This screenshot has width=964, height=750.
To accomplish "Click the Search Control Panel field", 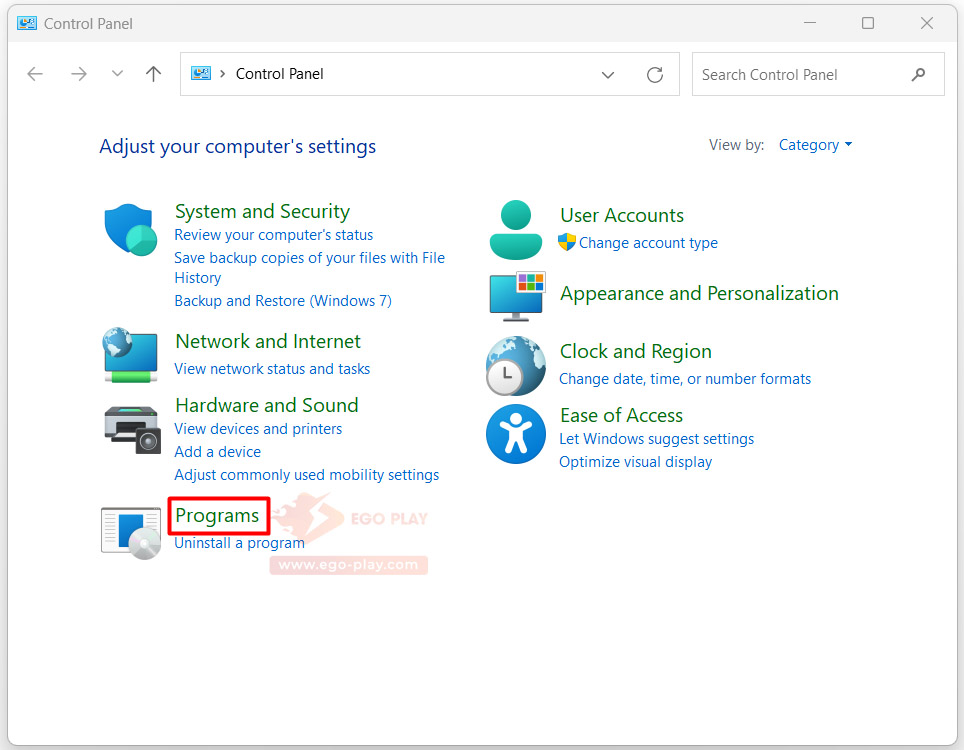I will pyautogui.click(x=800, y=75).
